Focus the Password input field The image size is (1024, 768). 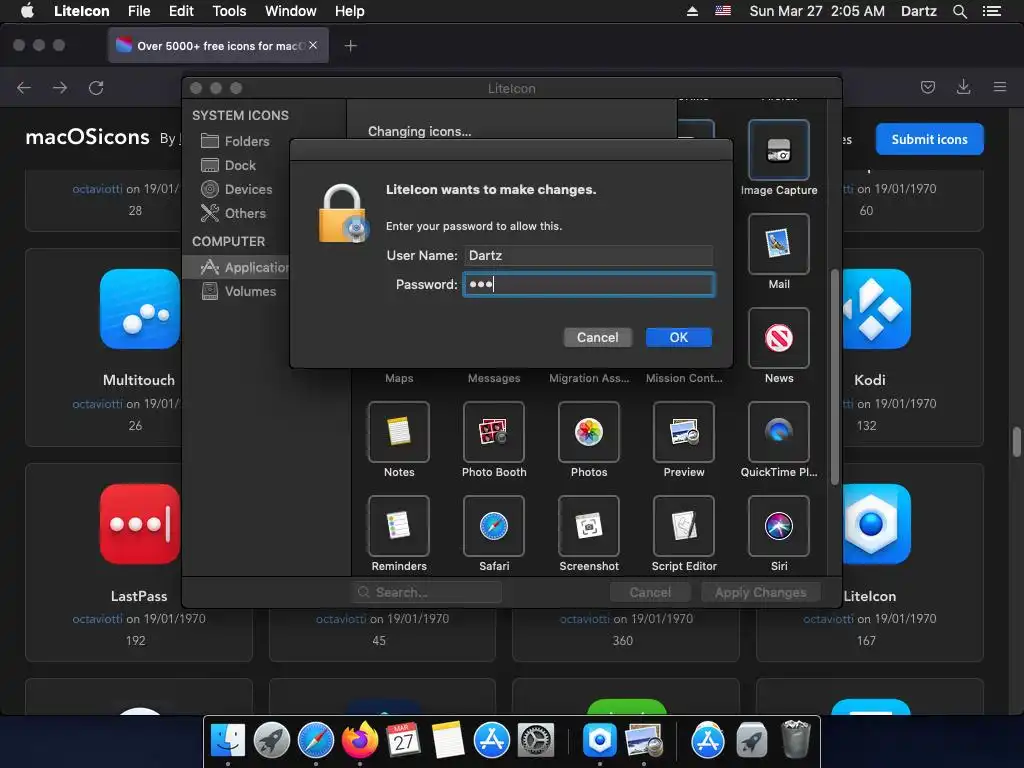588,285
